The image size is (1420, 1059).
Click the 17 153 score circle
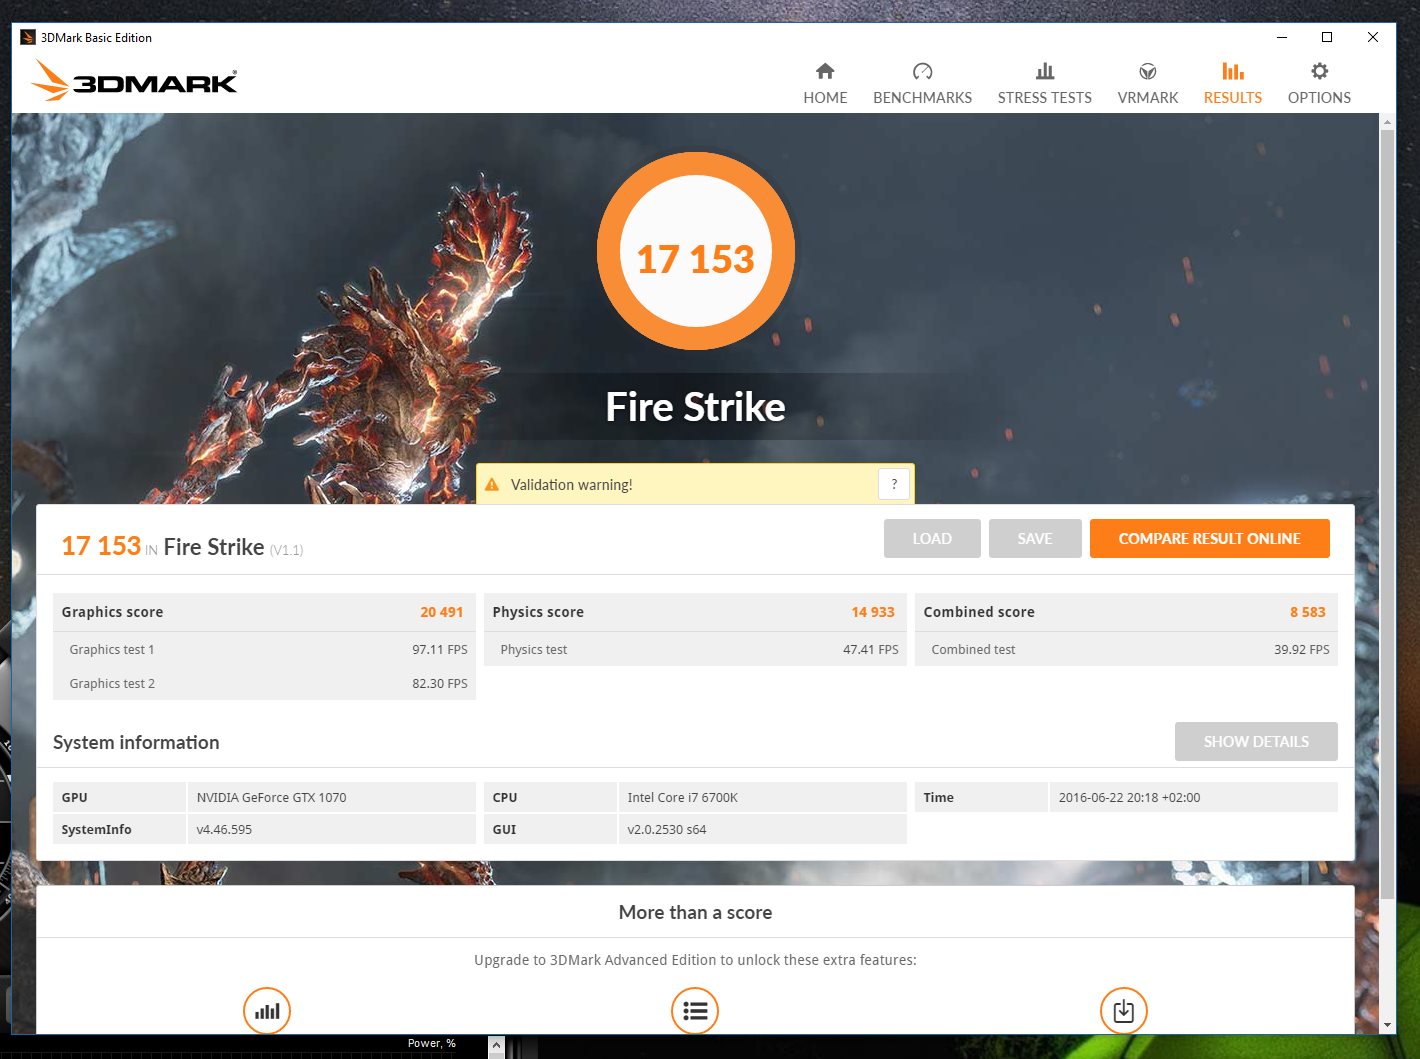tap(696, 251)
